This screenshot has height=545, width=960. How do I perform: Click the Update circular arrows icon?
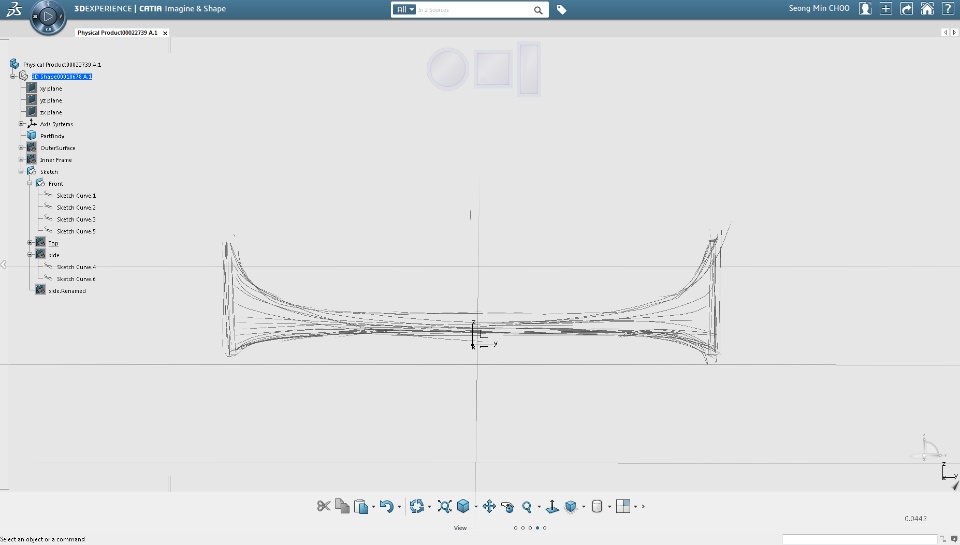[x=417, y=506]
